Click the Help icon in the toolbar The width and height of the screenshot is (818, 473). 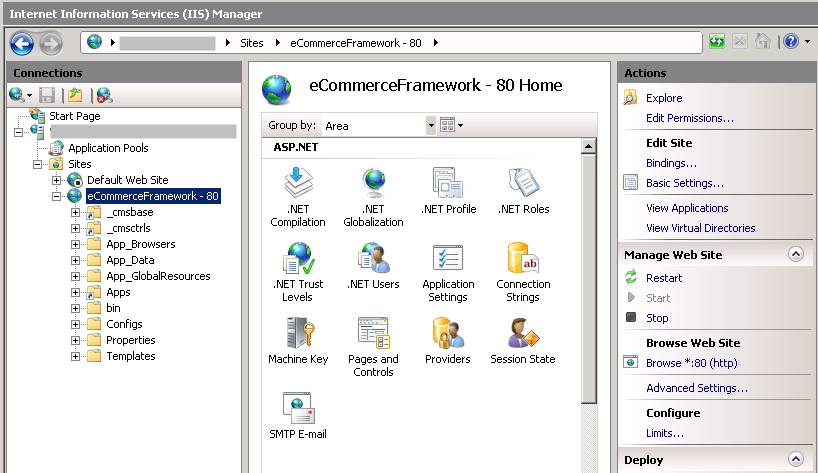pyautogui.click(x=790, y=42)
